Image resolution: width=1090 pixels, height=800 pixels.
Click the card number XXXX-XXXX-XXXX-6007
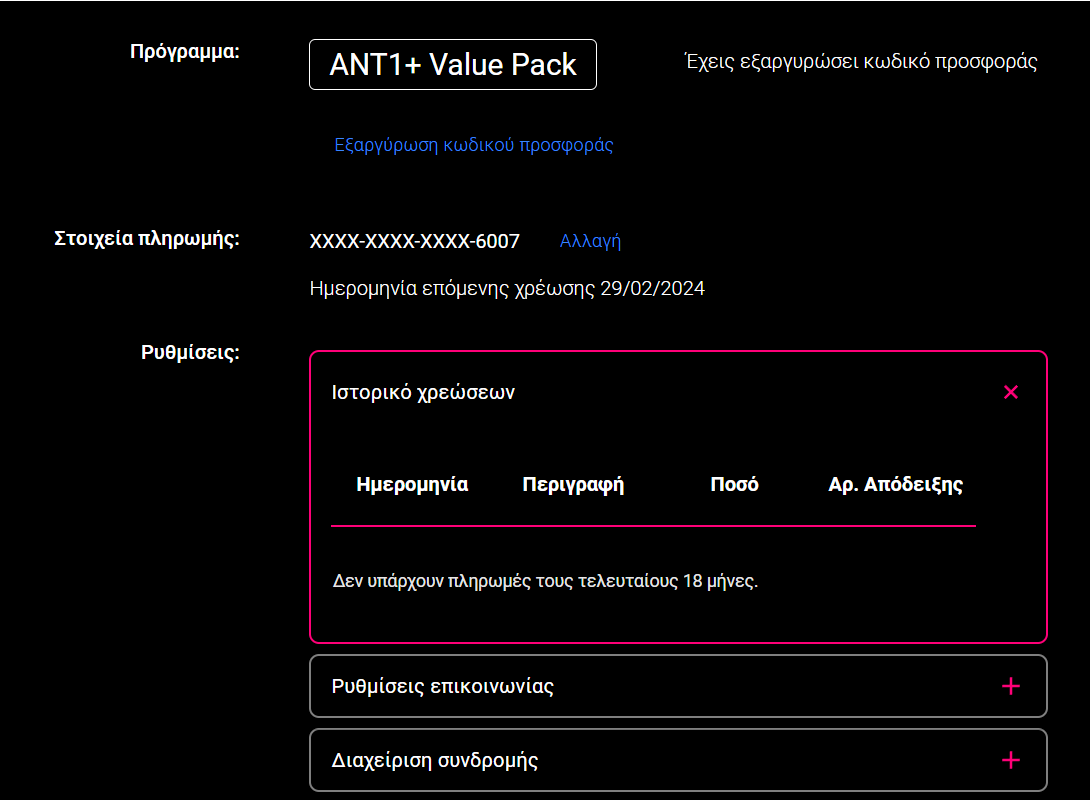(x=414, y=241)
